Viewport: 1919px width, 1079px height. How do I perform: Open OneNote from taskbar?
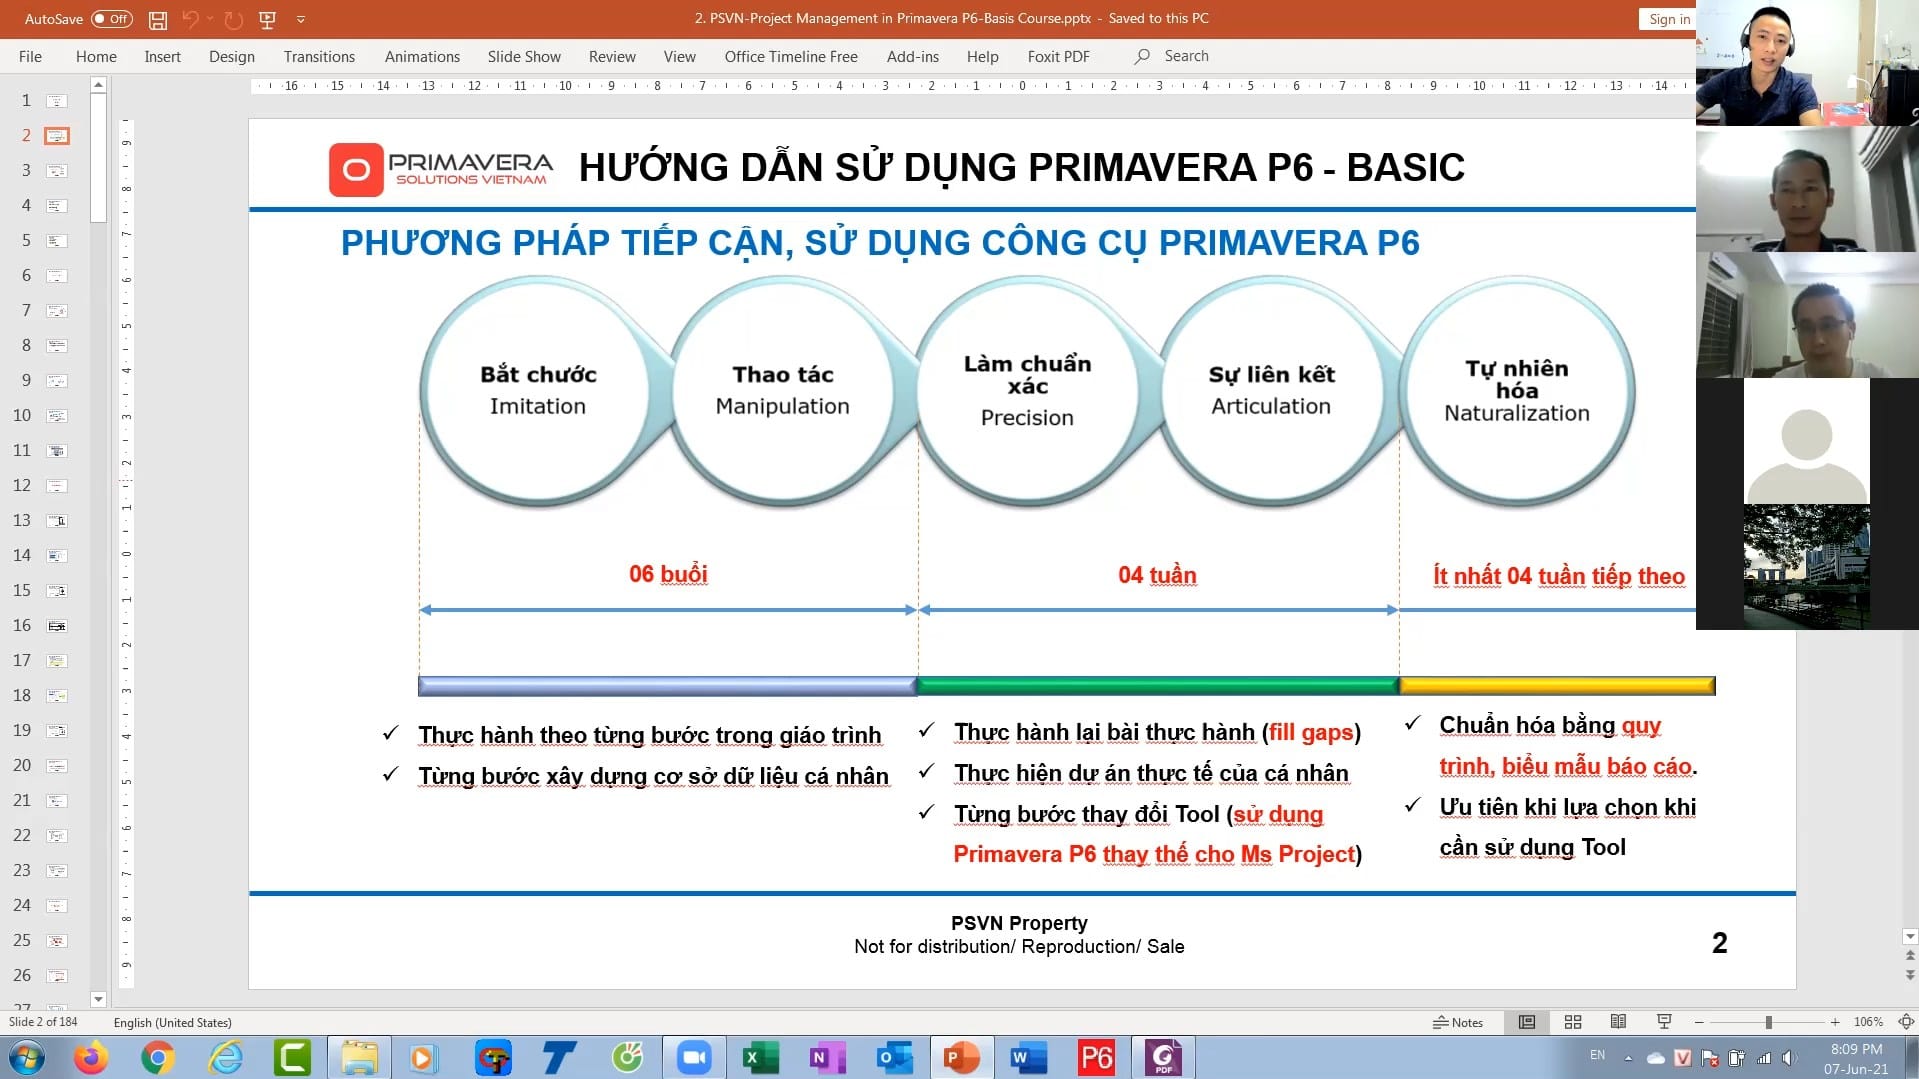(x=827, y=1058)
